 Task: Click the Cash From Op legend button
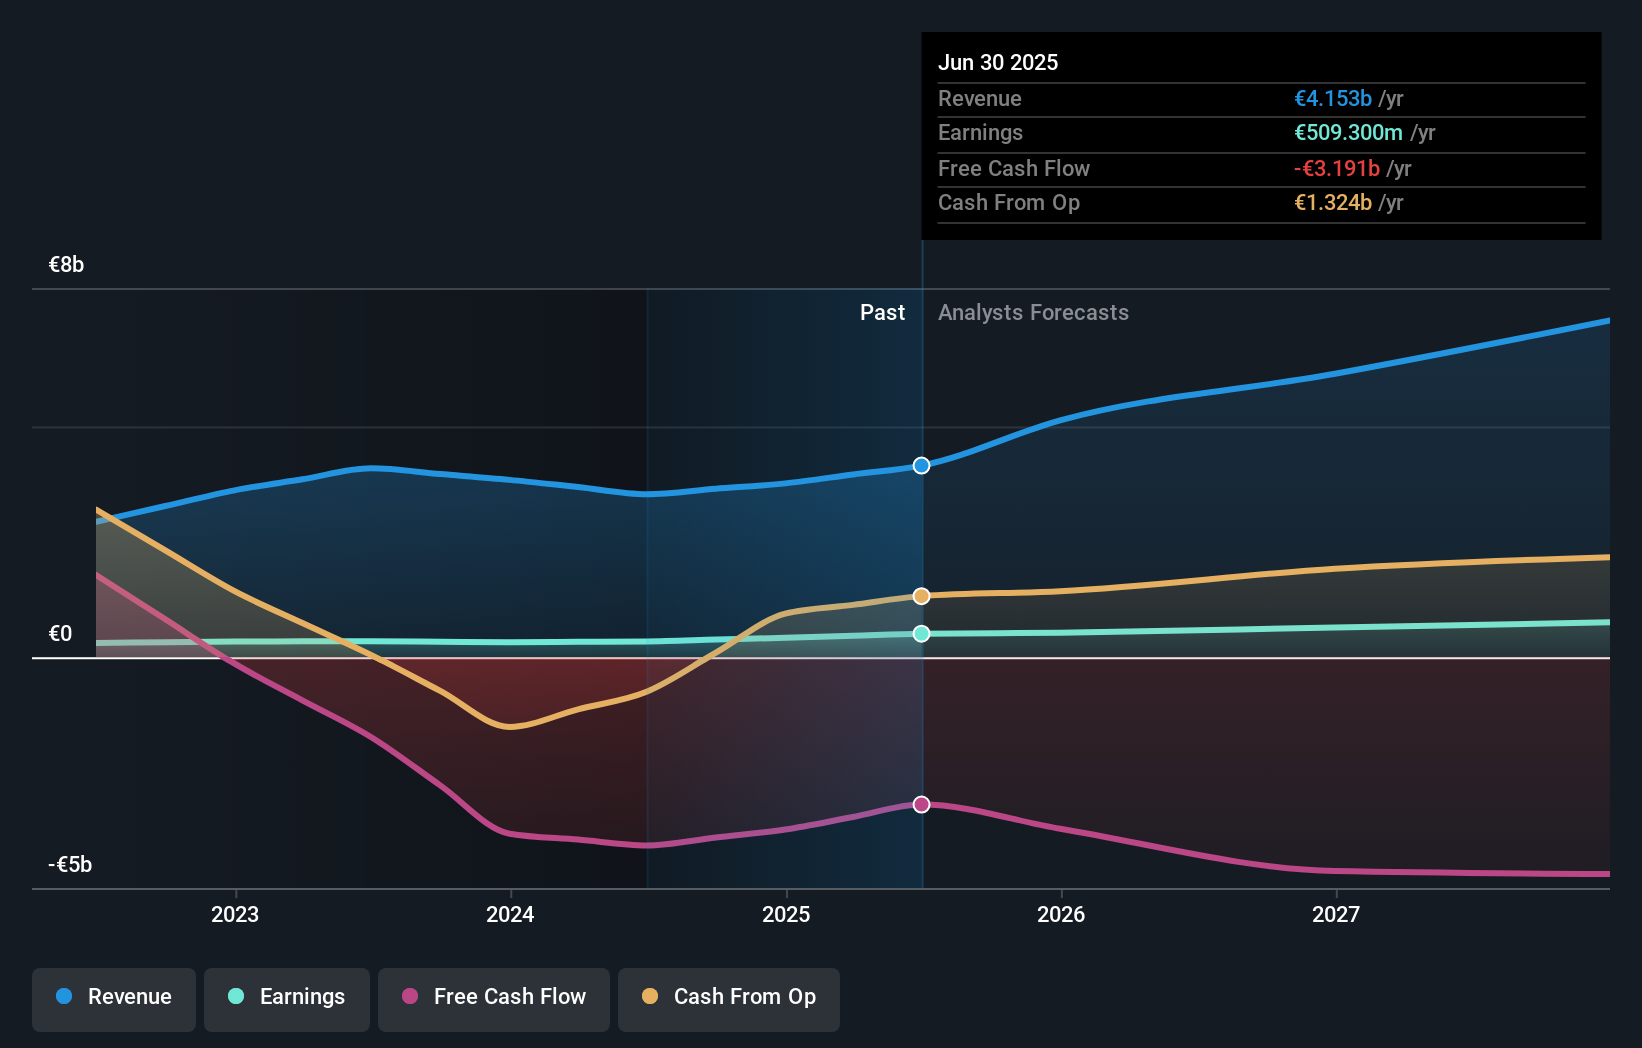point(729,999)
